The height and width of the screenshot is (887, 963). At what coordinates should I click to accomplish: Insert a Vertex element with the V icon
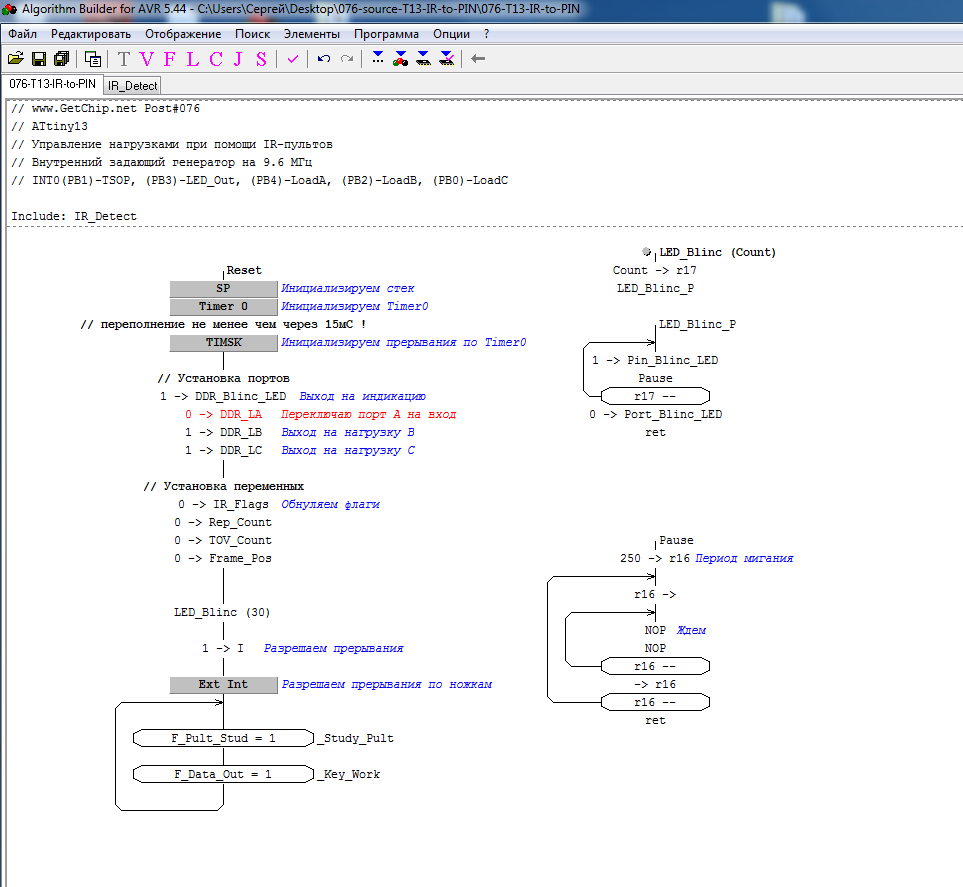click(147, 59)
